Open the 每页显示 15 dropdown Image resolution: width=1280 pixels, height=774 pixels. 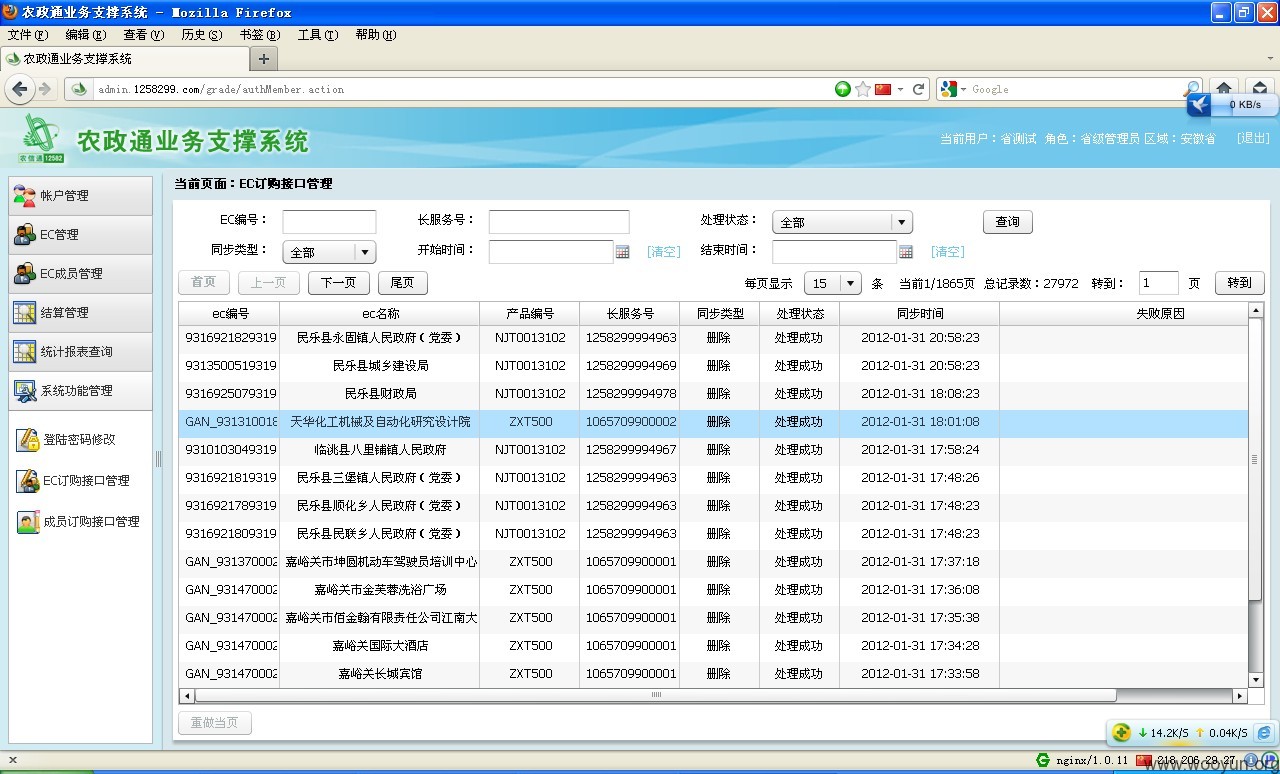833,284
